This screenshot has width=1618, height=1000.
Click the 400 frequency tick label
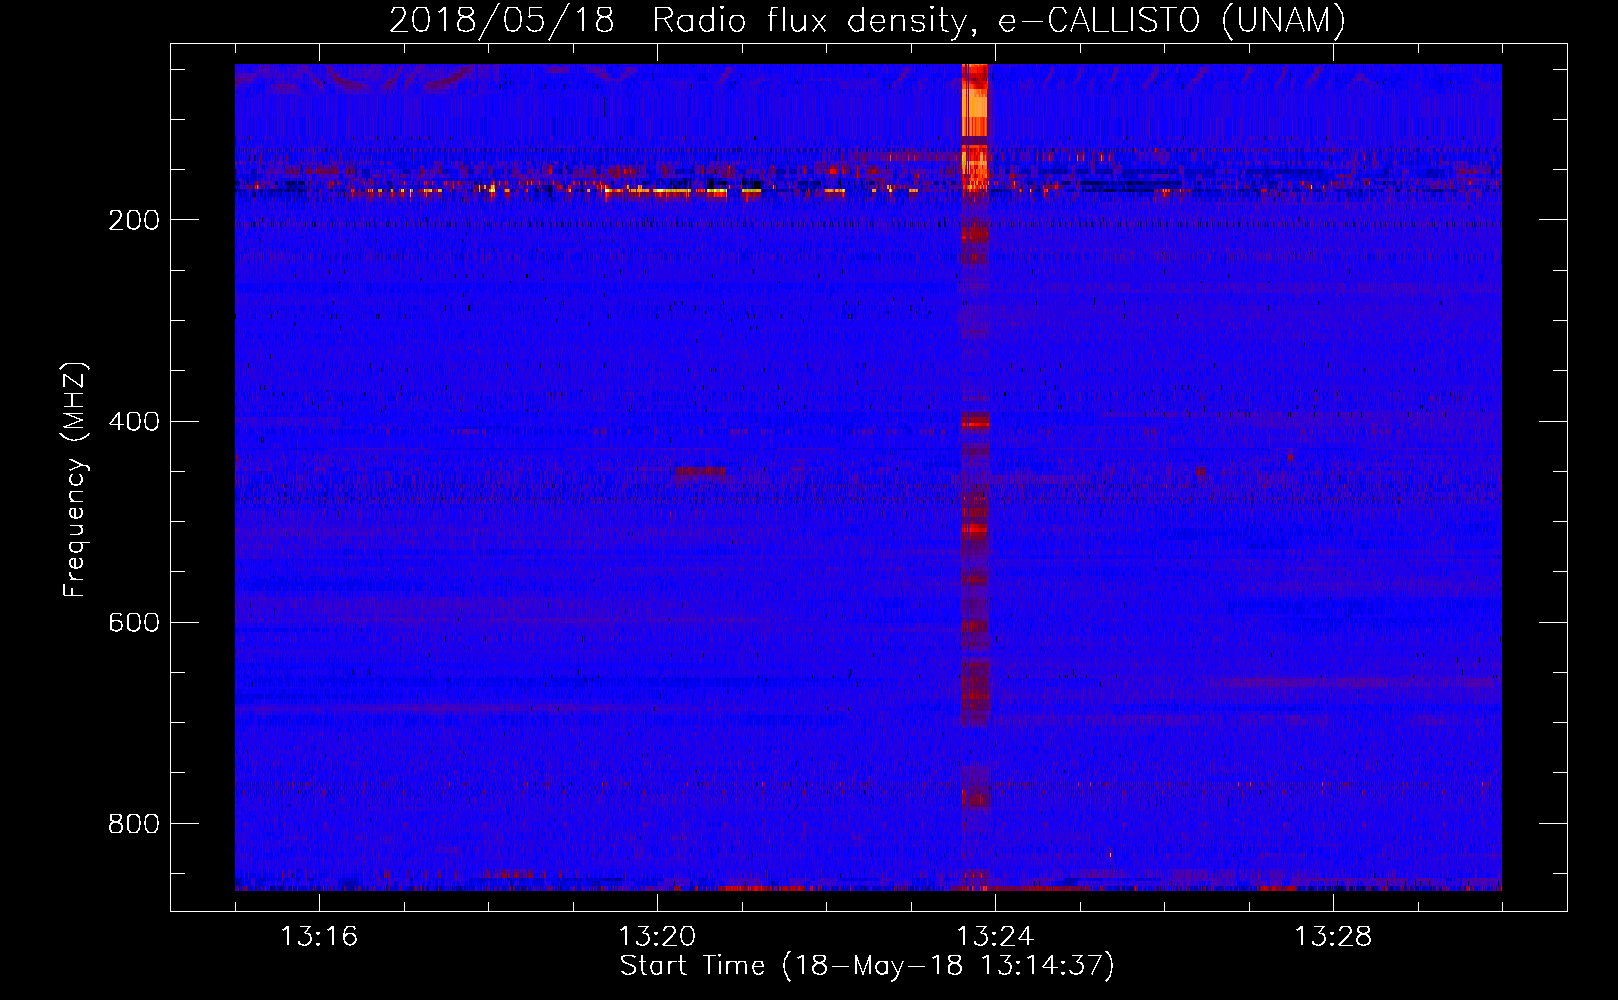click(134, 421)
